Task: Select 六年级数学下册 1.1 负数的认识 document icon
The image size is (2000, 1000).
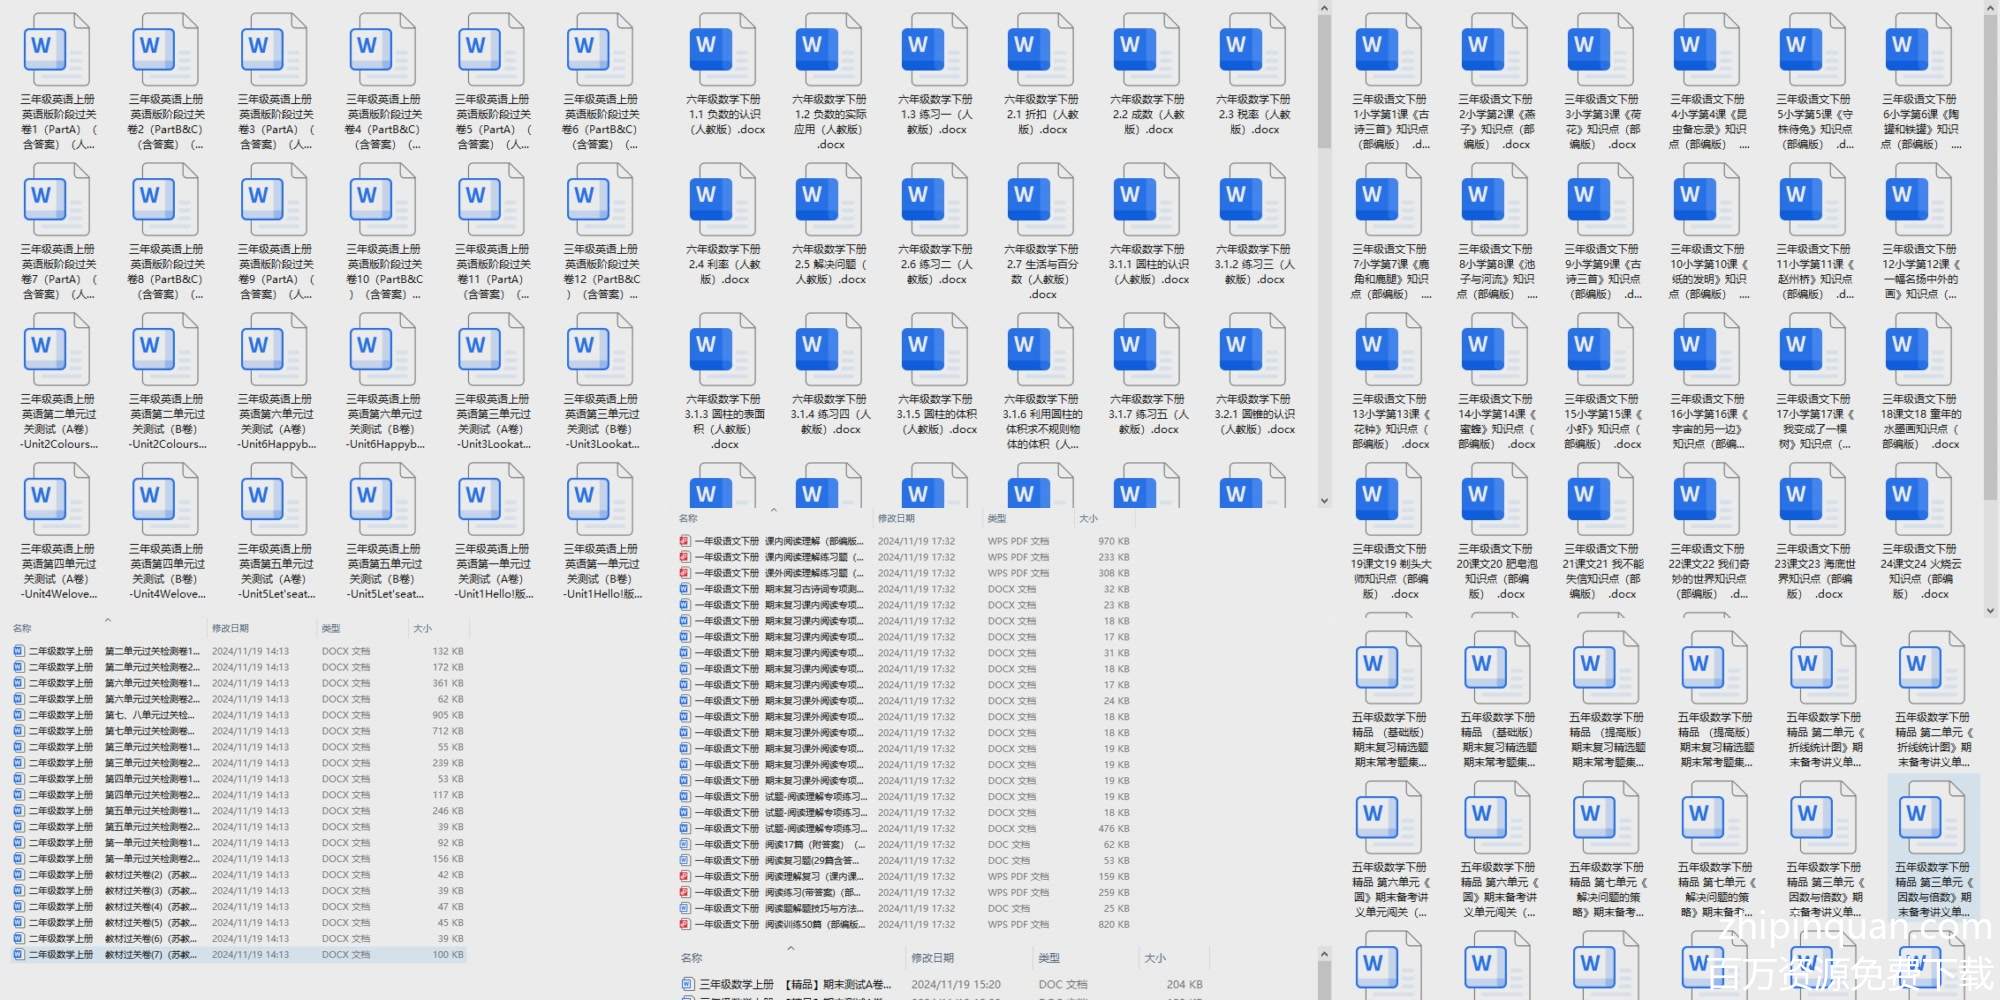Action: (x=723, y=49)
